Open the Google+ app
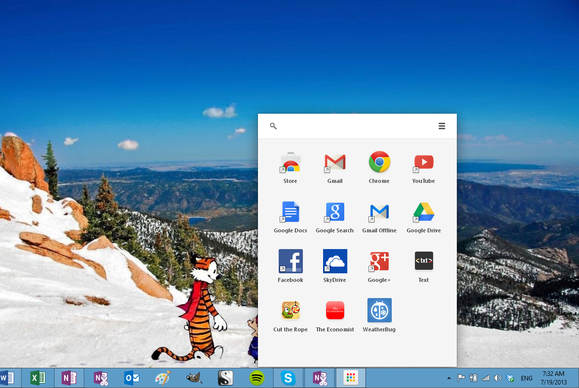This screenshot has width=579, height=388. point(379,267)
